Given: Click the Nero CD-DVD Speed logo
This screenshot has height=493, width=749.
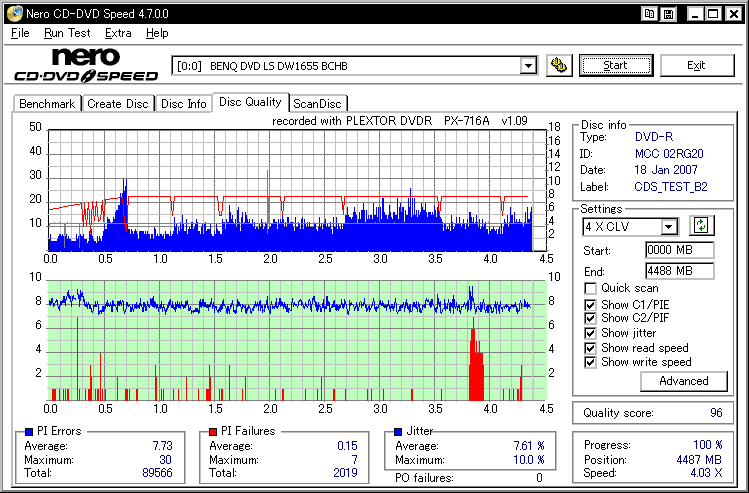Looking at the screenshot, I should 86,65.
